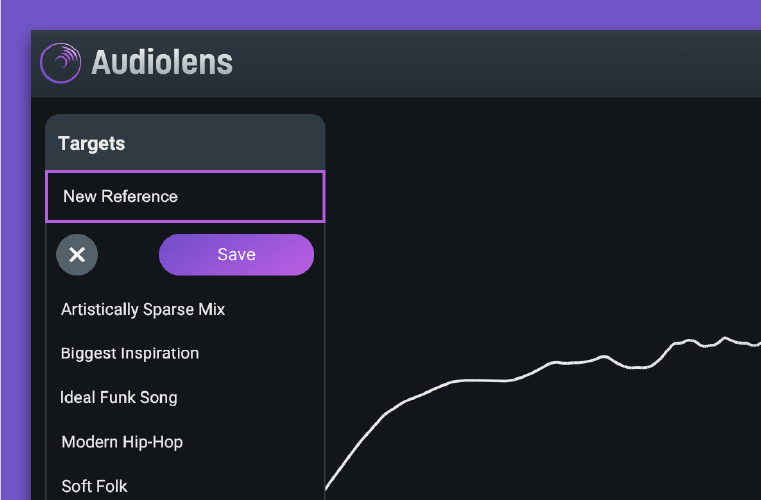This screenshot has height=500, width=761.
Task: Click on the white spectrum curve
Action: click(480, 381)
